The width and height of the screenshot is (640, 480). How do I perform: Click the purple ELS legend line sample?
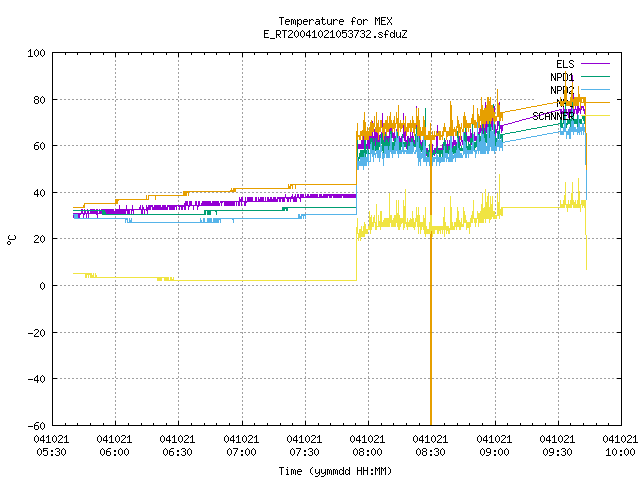click(x=595, y=64)
